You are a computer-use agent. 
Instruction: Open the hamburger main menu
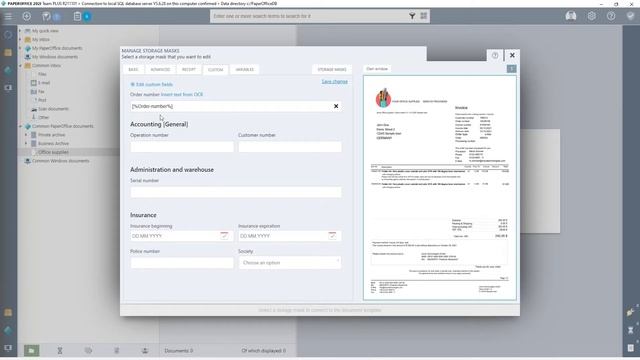point(8,16)
